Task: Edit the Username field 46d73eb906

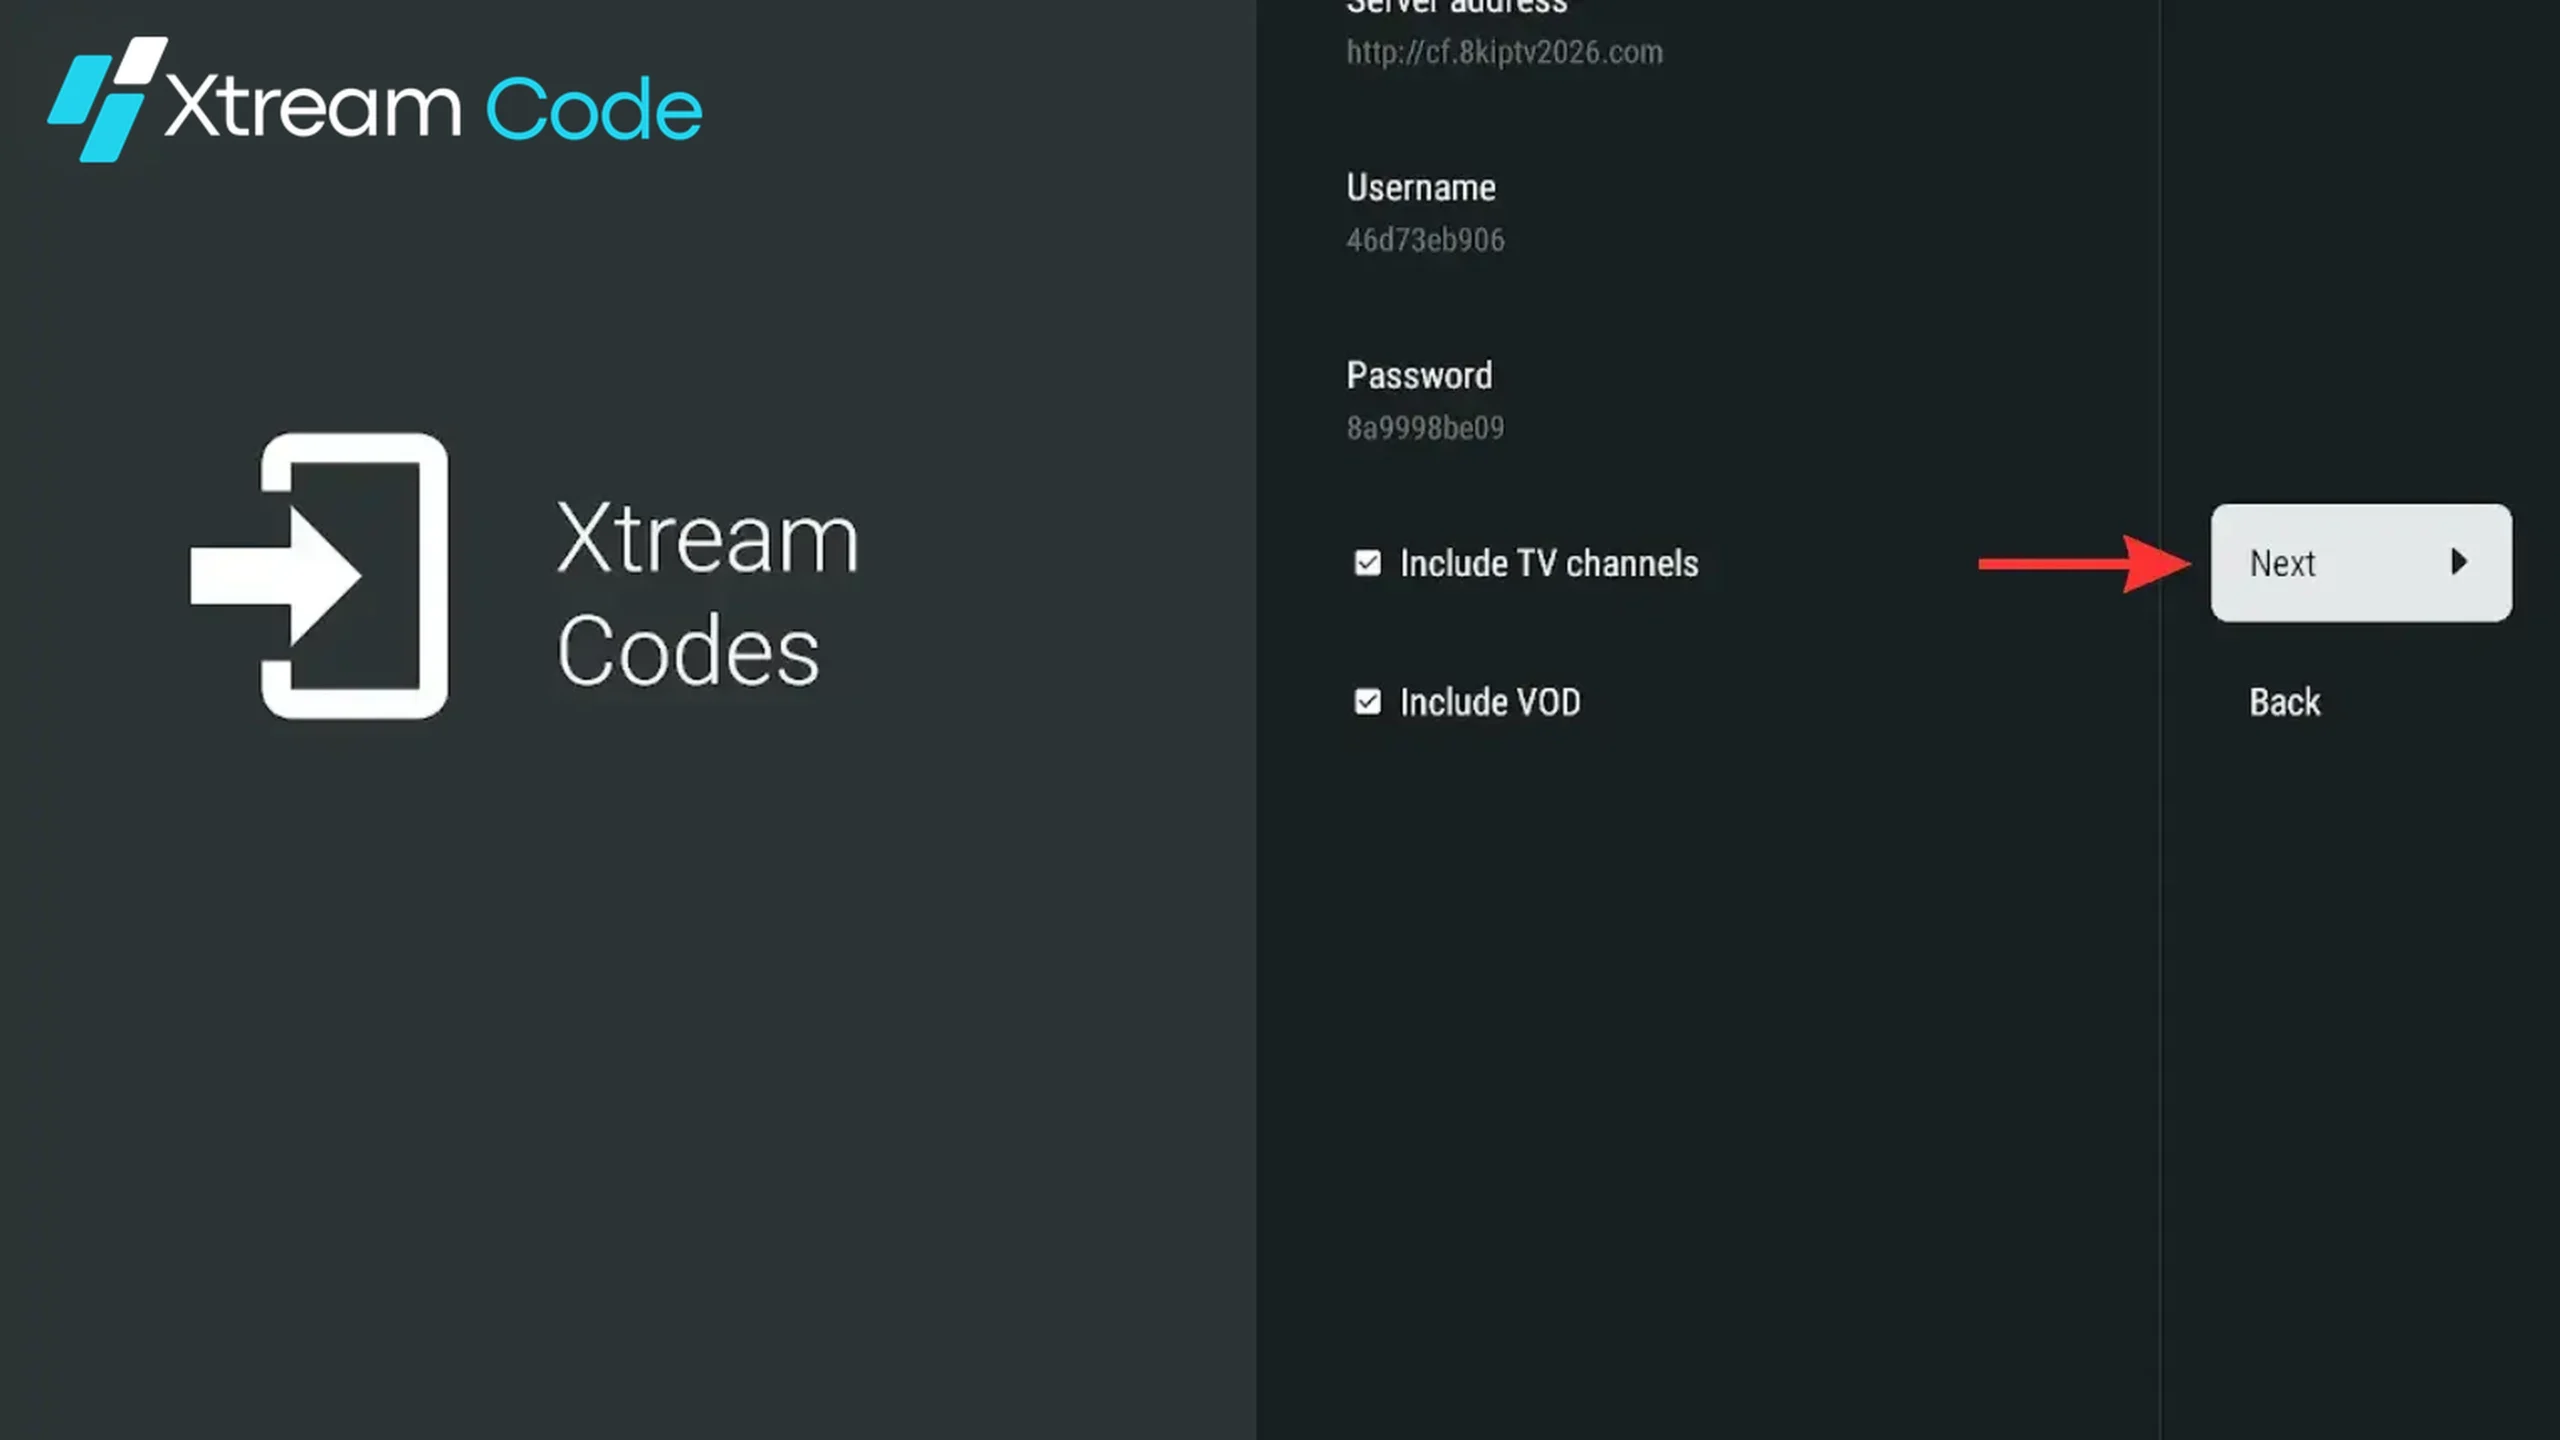Action: coord(1425,240)
